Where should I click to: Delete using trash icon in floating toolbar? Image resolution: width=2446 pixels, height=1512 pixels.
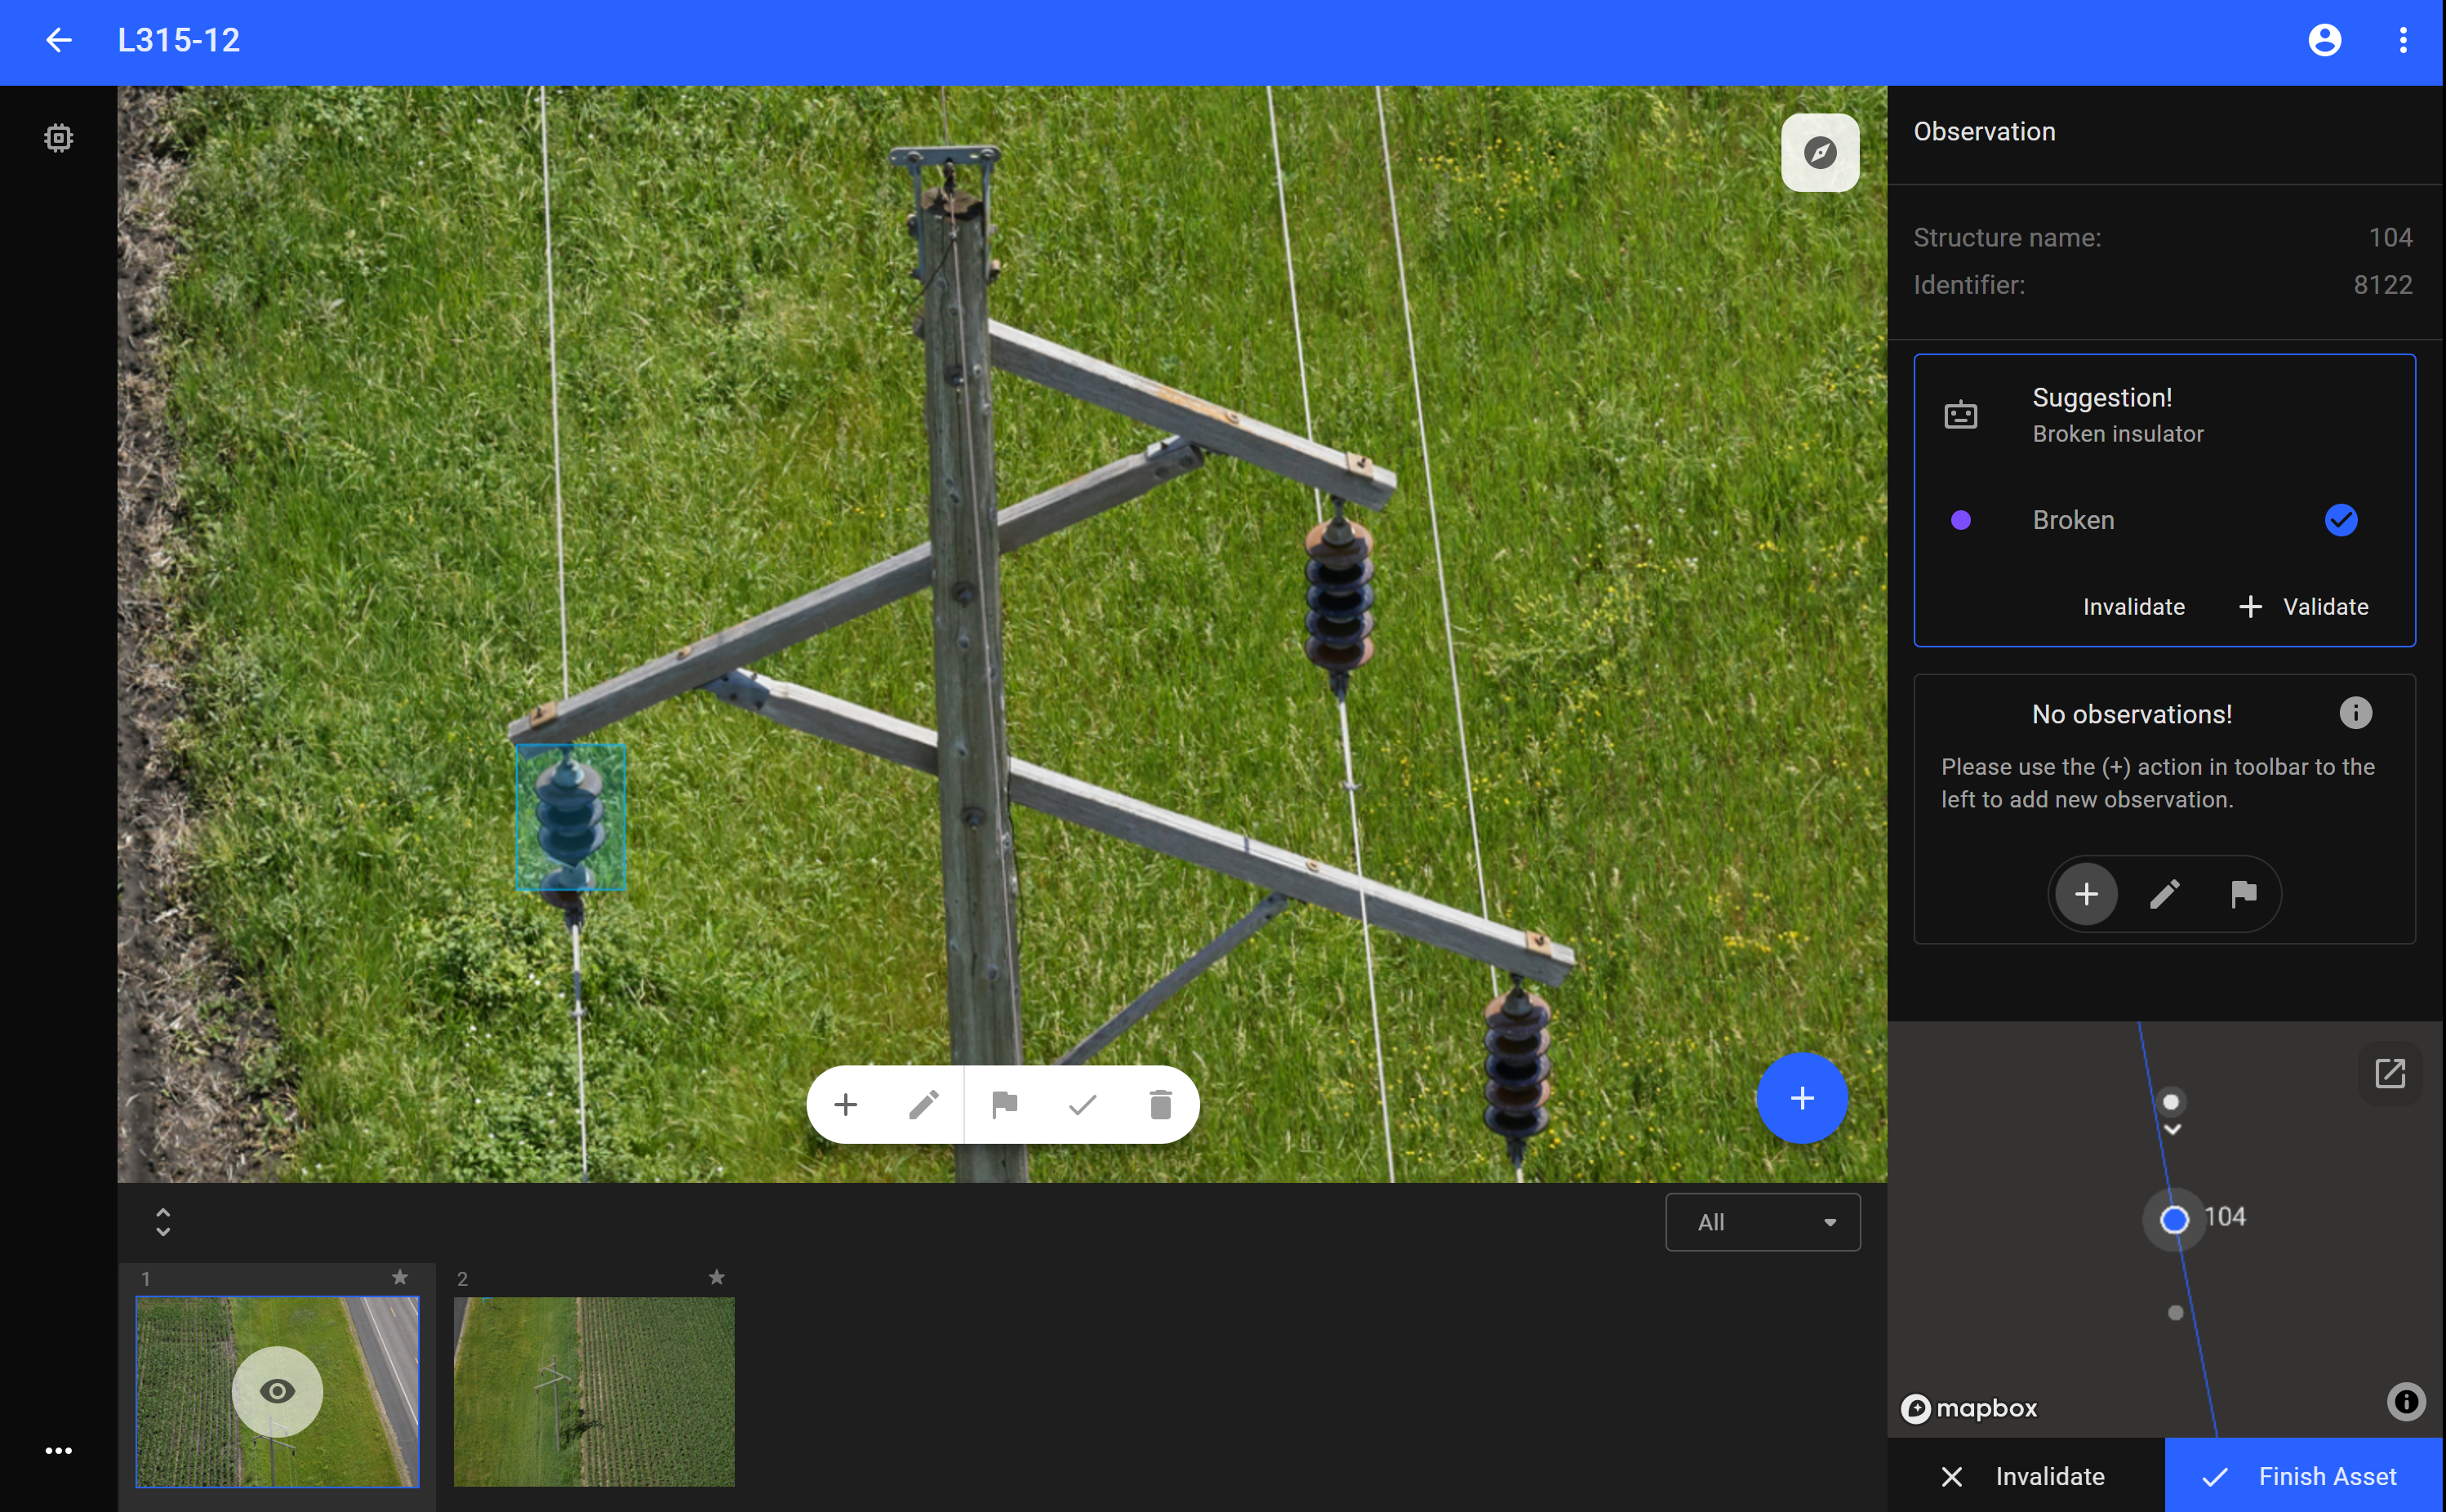coord(1160,1104)
